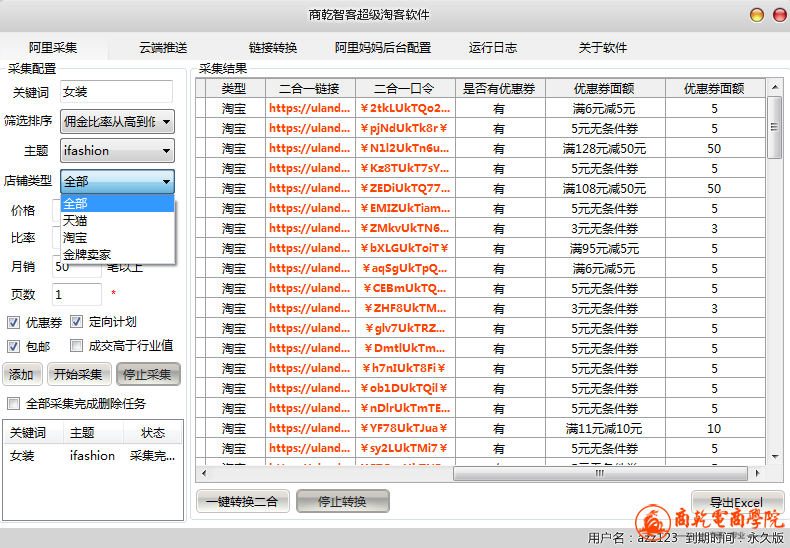Uncheck the 定向计划 checkbox

76,321
